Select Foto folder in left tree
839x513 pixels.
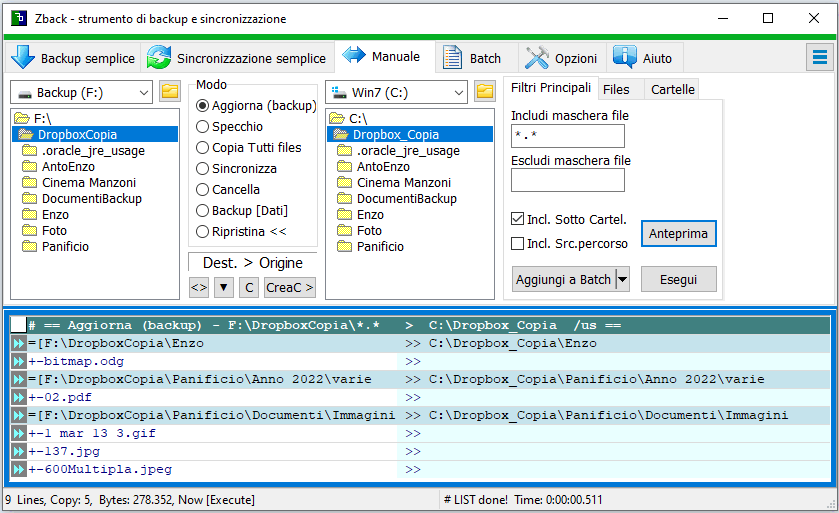point(54,231)
